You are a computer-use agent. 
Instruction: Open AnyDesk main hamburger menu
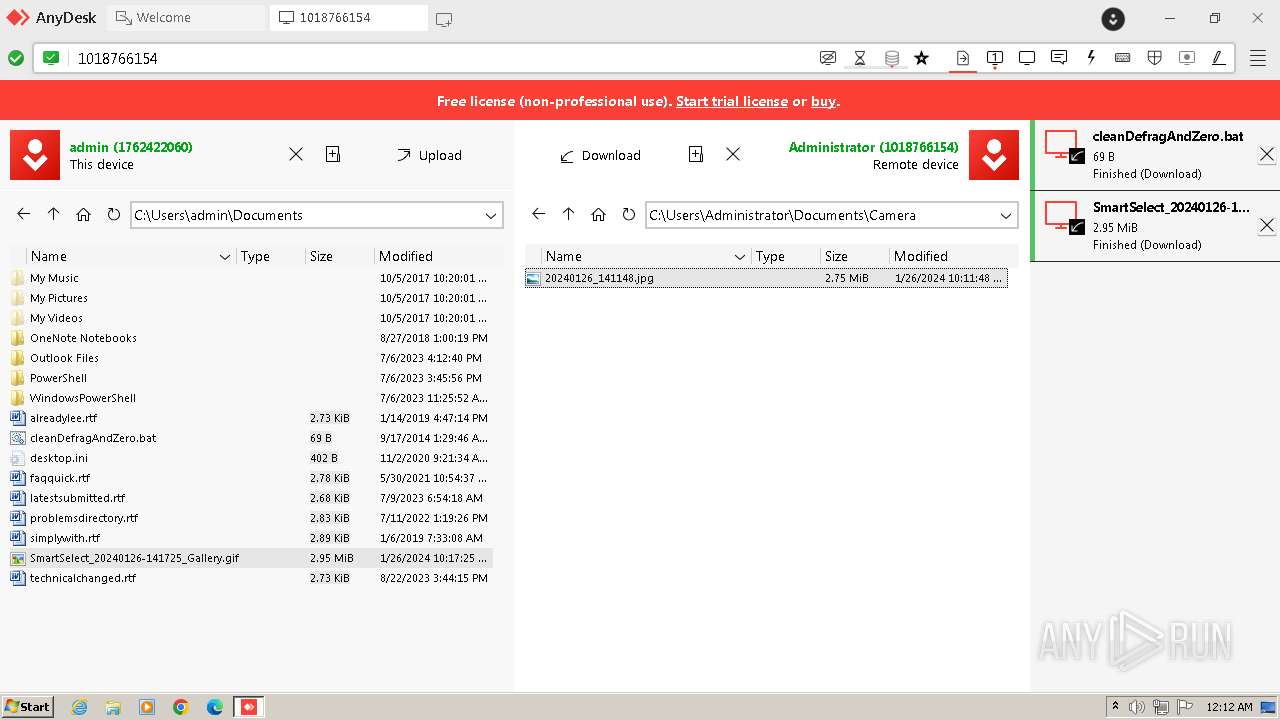click(1258, 58)
